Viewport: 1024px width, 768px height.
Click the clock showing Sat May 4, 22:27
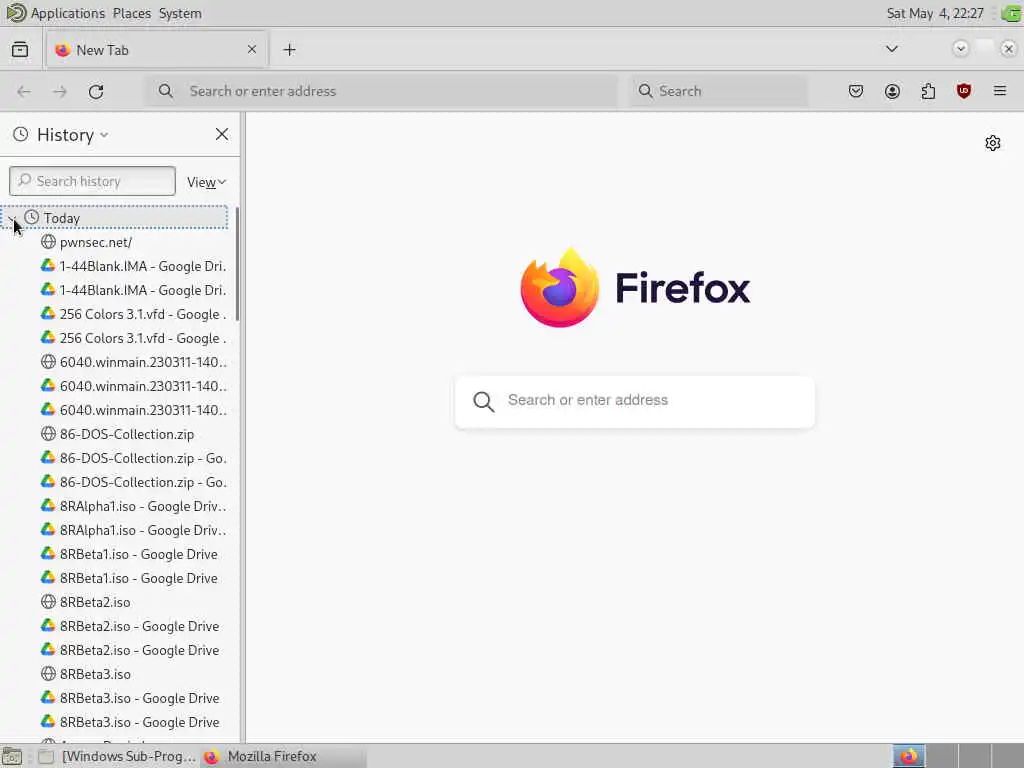[935, 13]
